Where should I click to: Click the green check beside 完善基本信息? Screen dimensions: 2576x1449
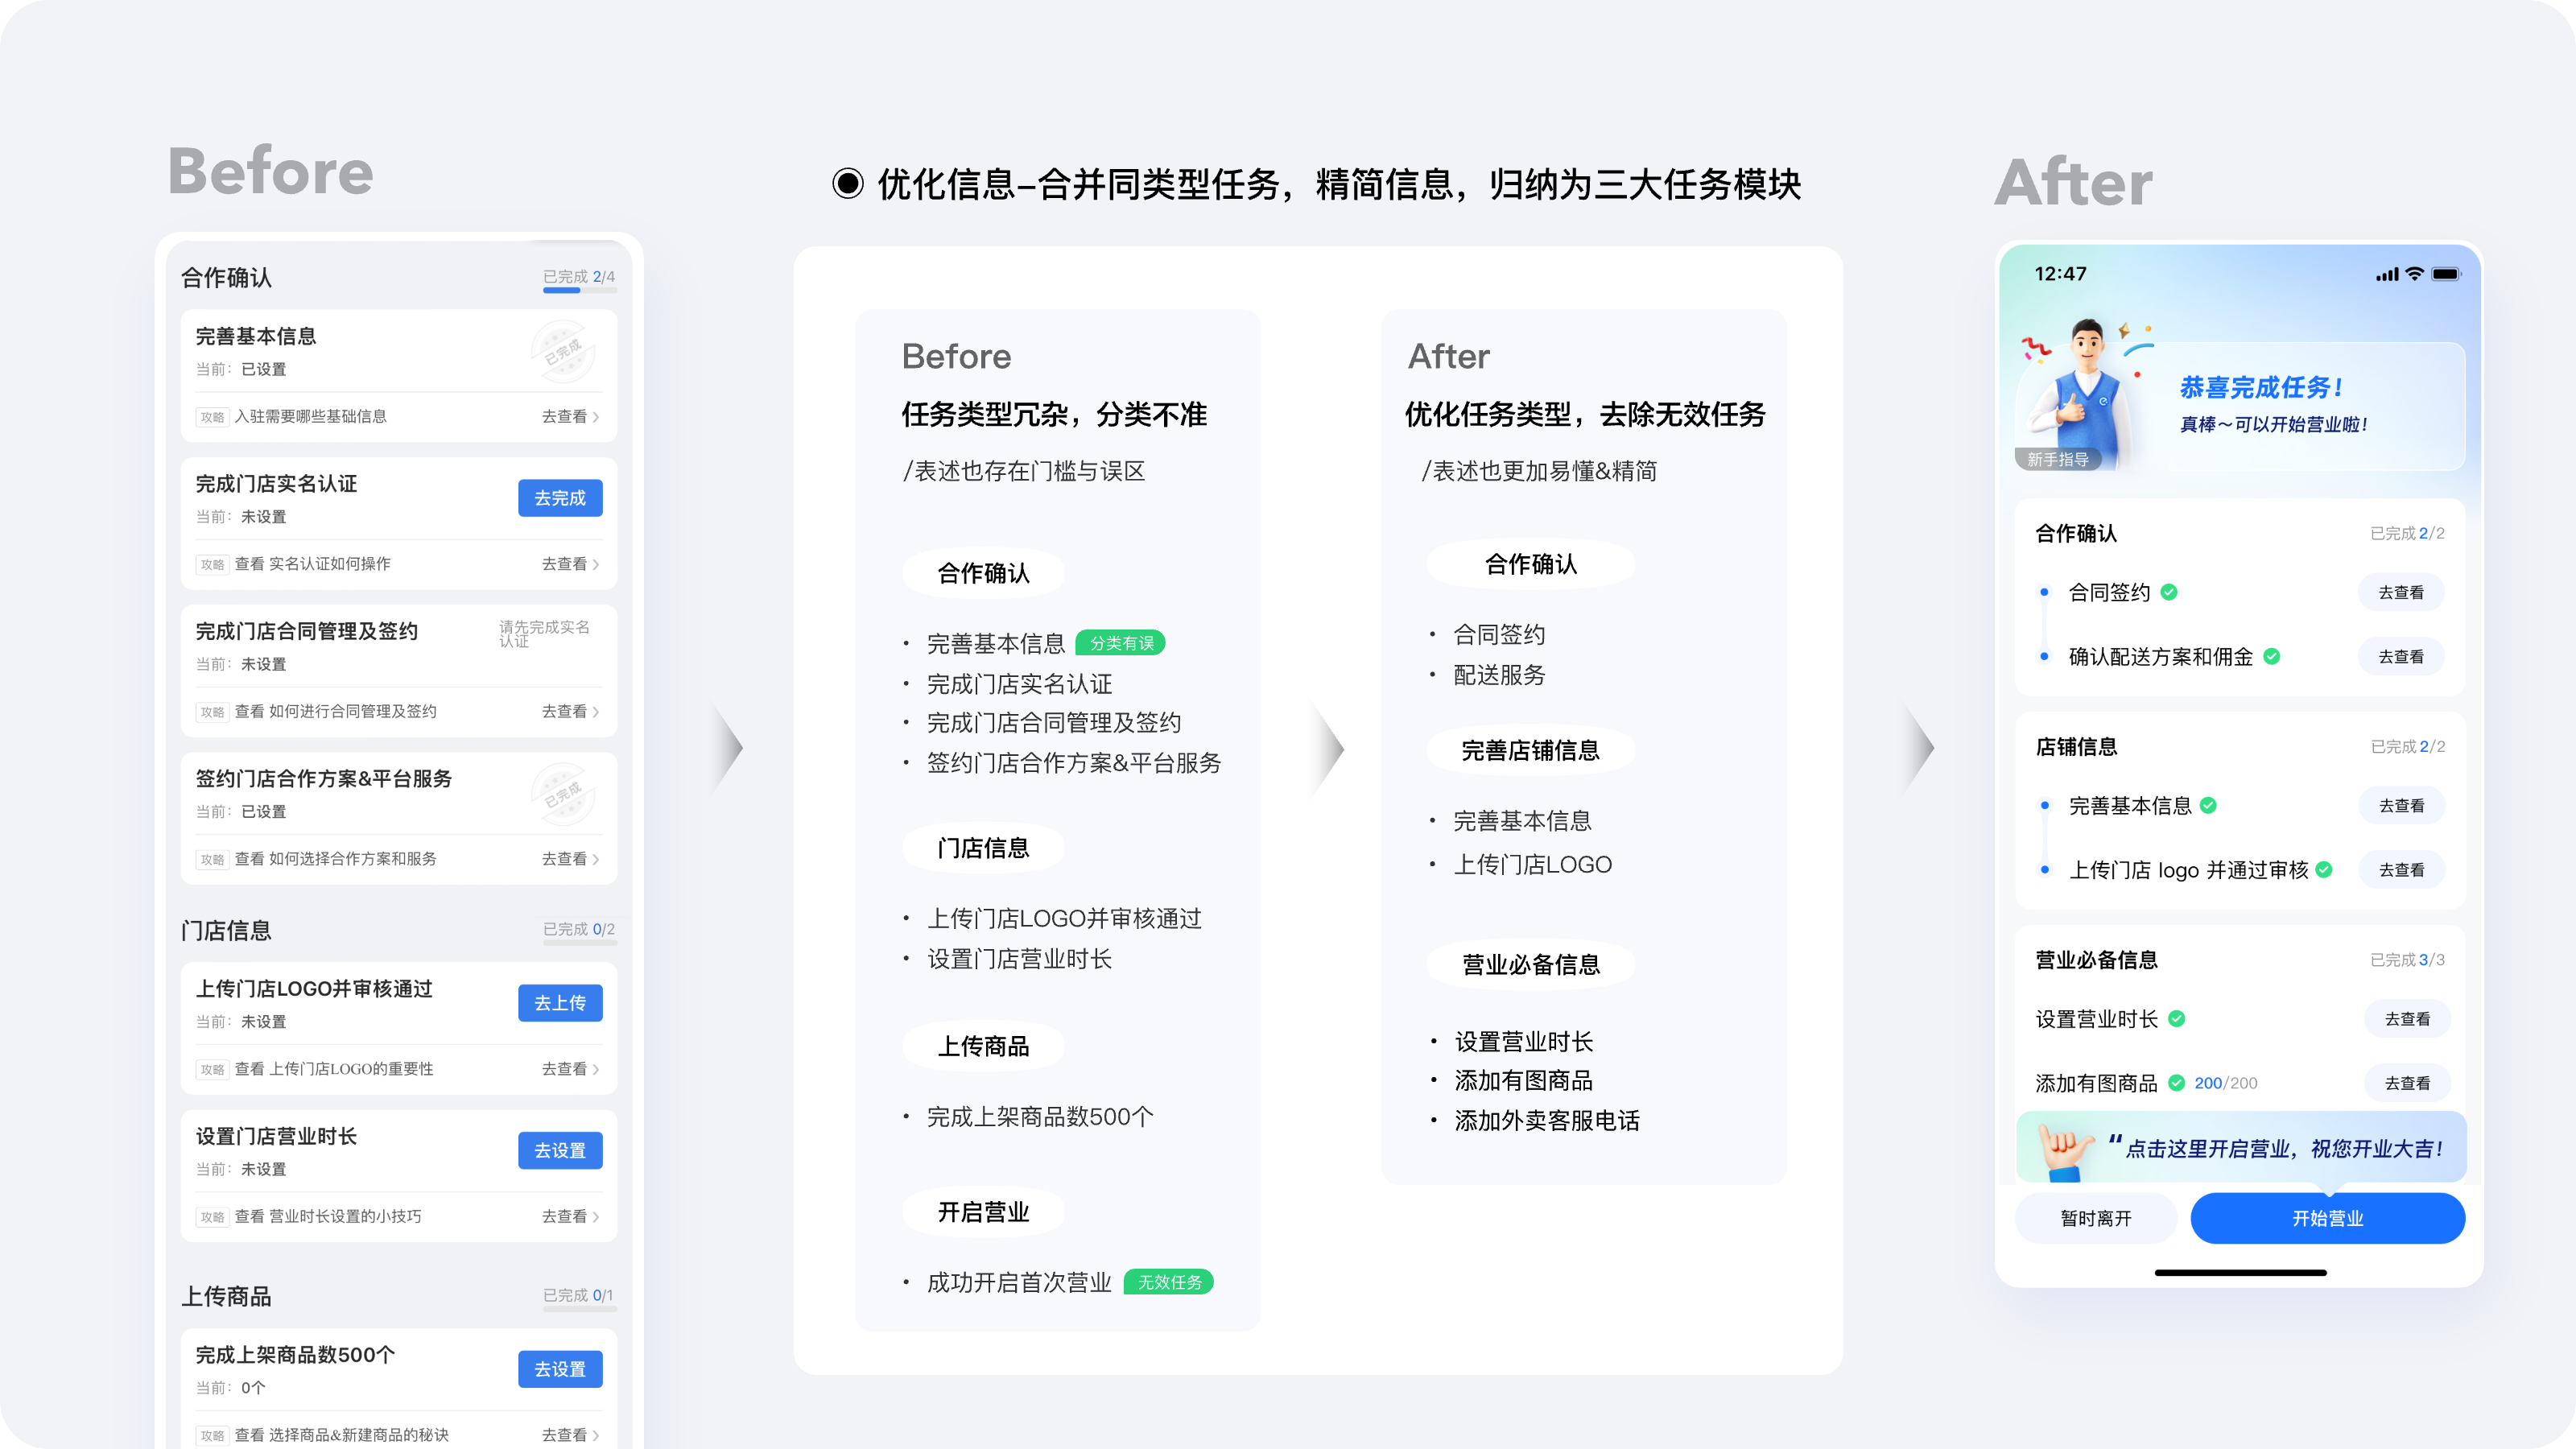click(x=2209, y=805)
